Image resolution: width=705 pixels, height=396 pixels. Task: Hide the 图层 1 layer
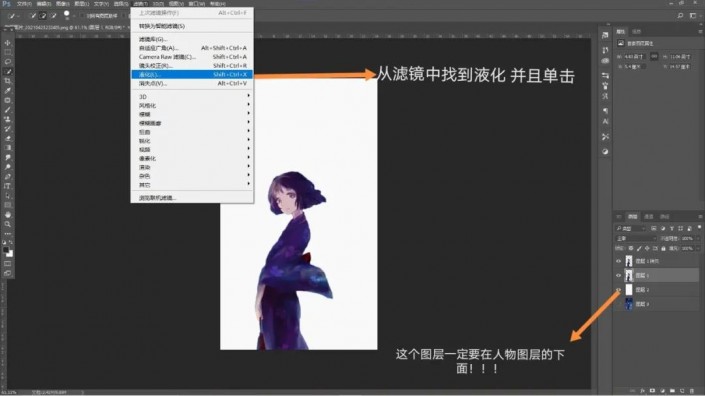618,276
